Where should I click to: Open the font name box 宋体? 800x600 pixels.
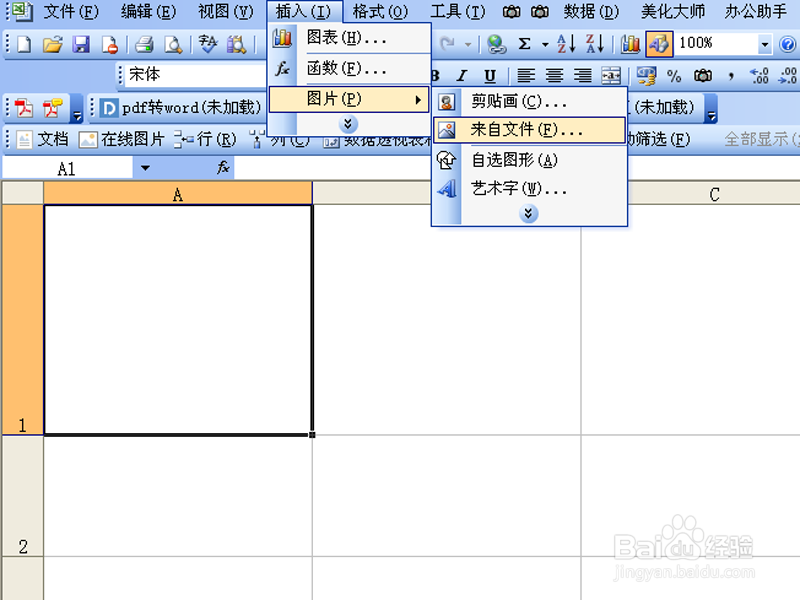click(x=197, y=76)
